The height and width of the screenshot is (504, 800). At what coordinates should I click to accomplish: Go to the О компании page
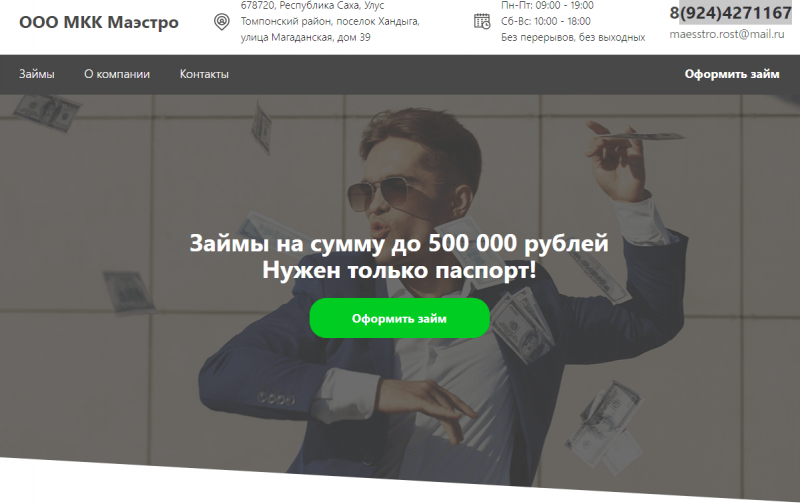117,74
